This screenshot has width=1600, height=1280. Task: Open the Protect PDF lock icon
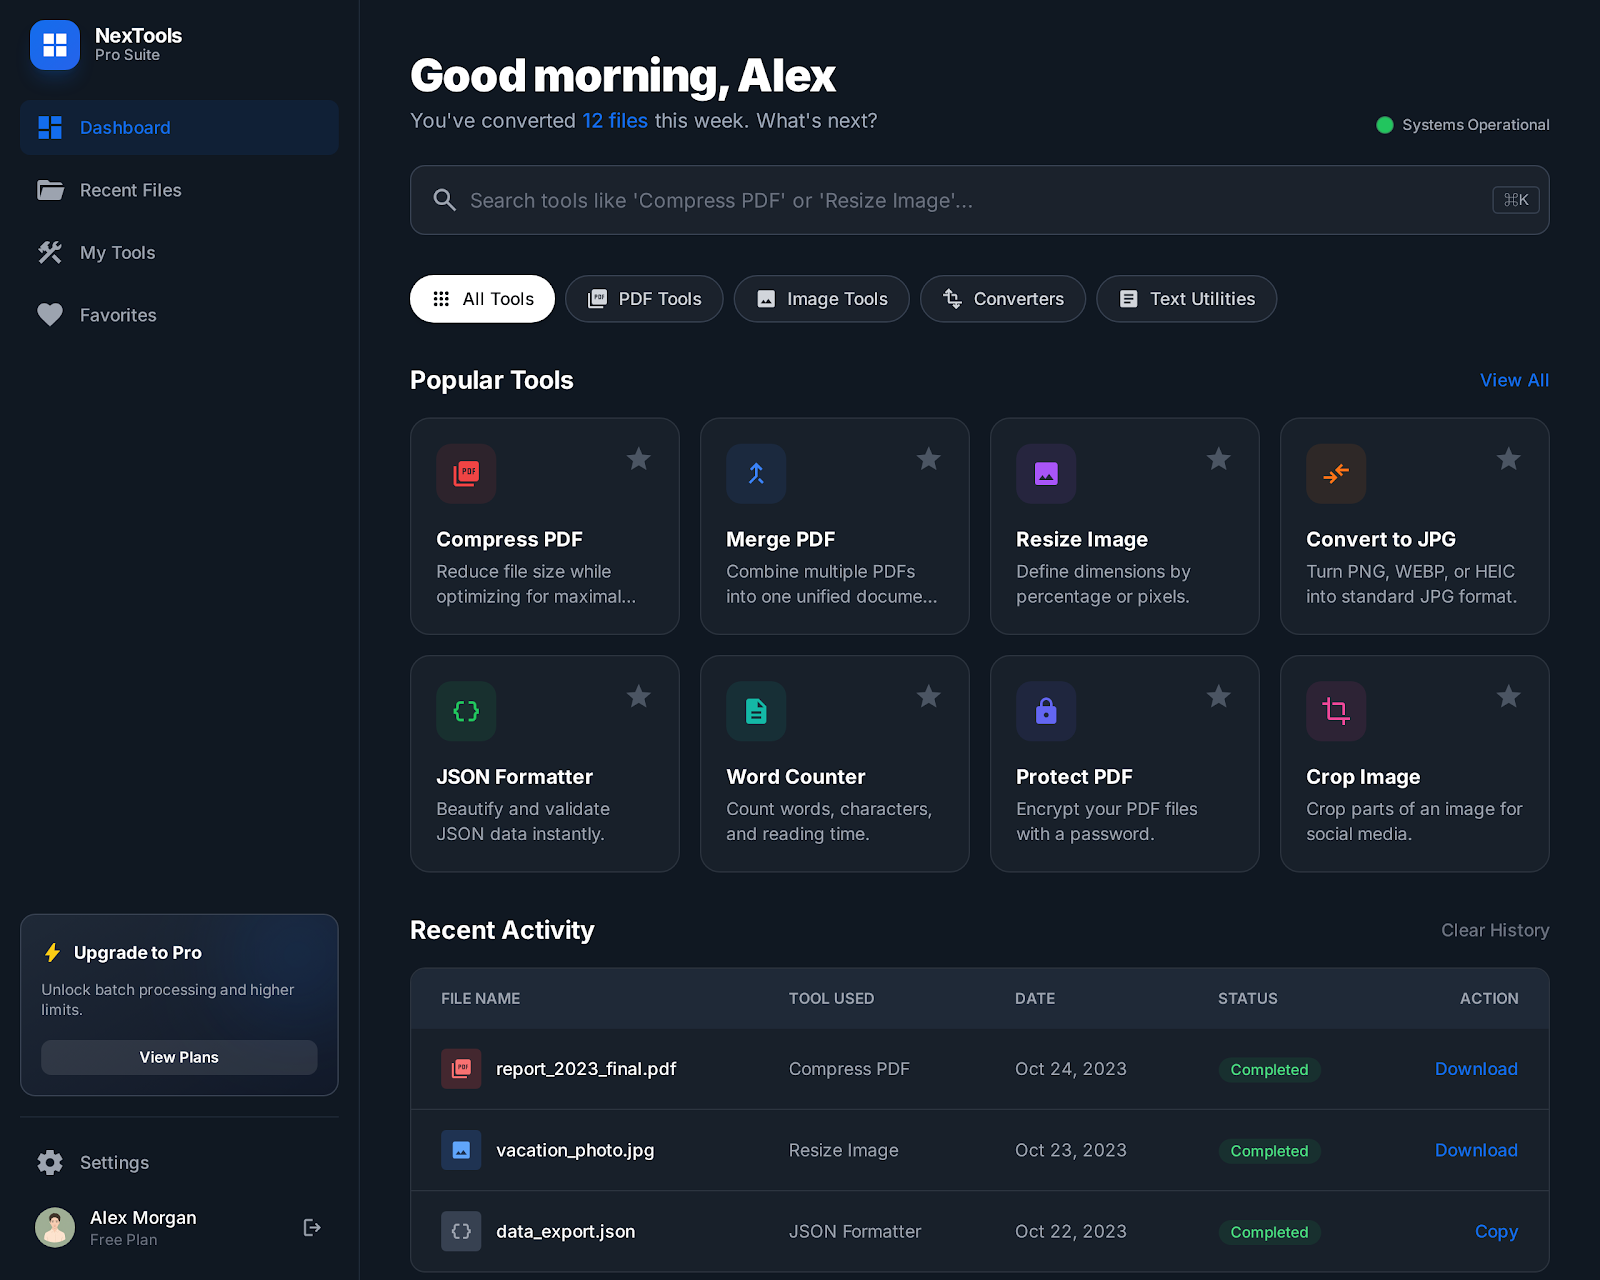click(1045, 711)
